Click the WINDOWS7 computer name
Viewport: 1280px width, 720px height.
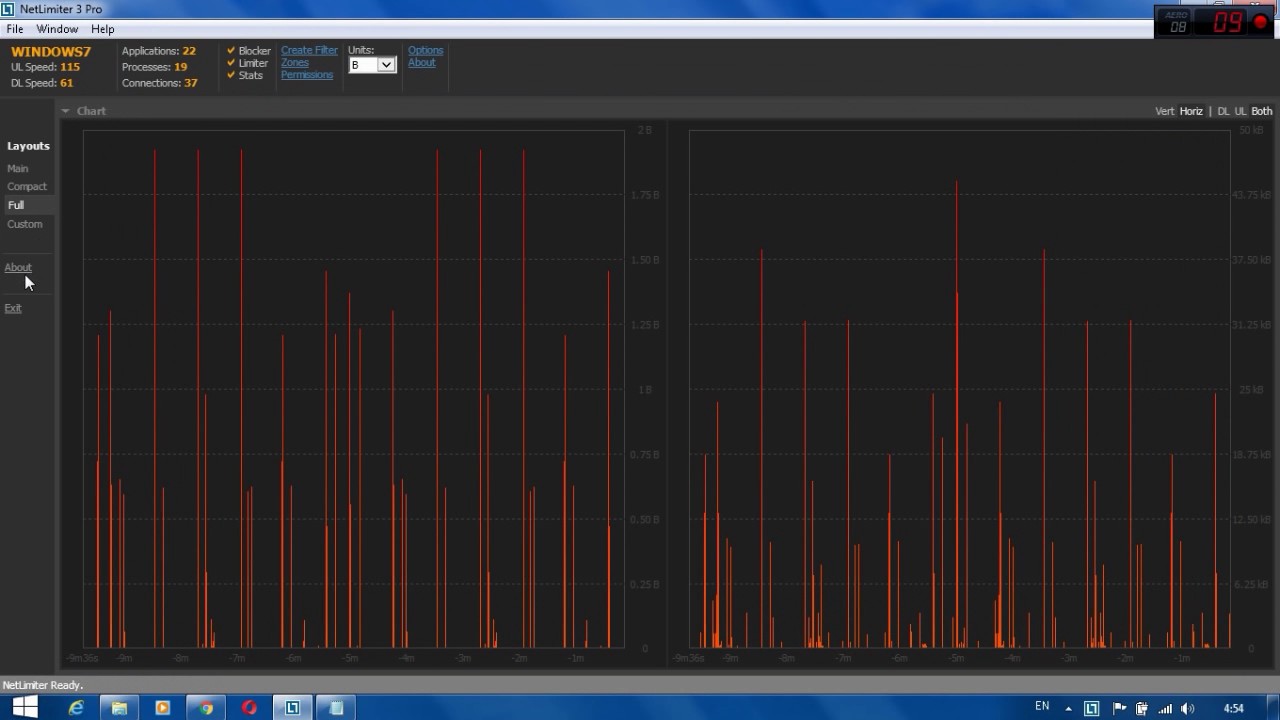51,52
